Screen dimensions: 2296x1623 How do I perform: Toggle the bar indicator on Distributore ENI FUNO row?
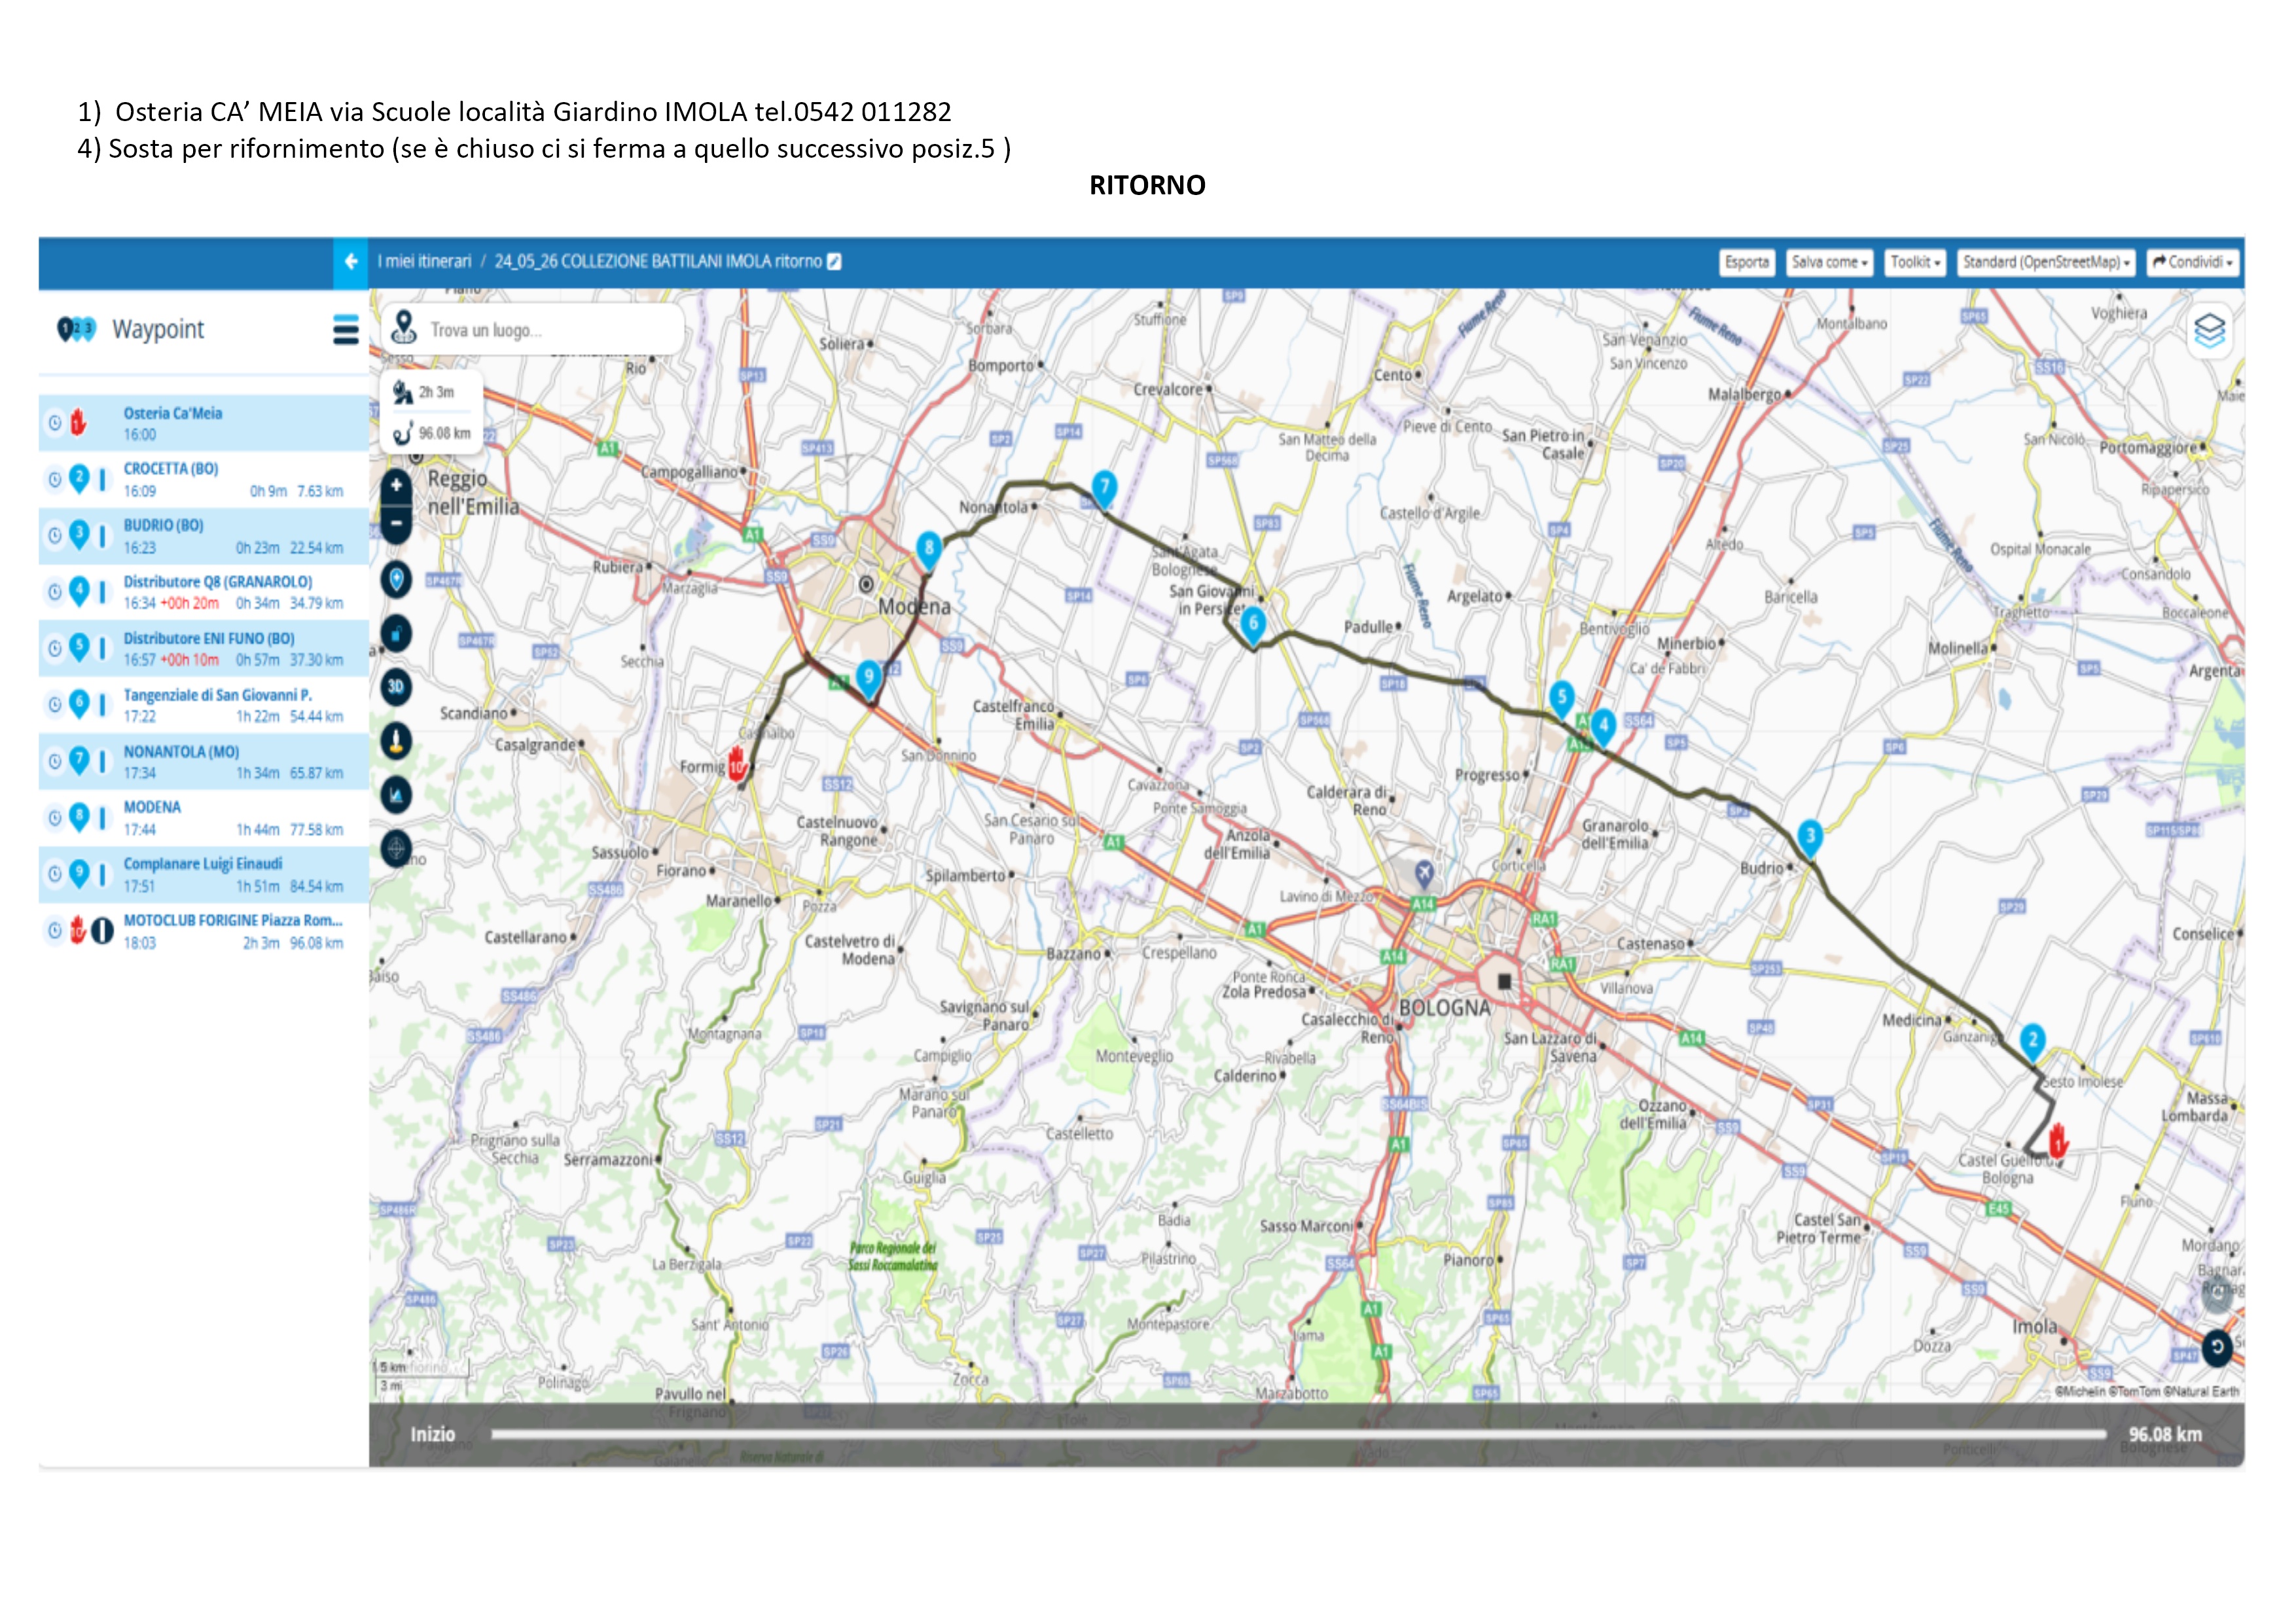point(102,649)
